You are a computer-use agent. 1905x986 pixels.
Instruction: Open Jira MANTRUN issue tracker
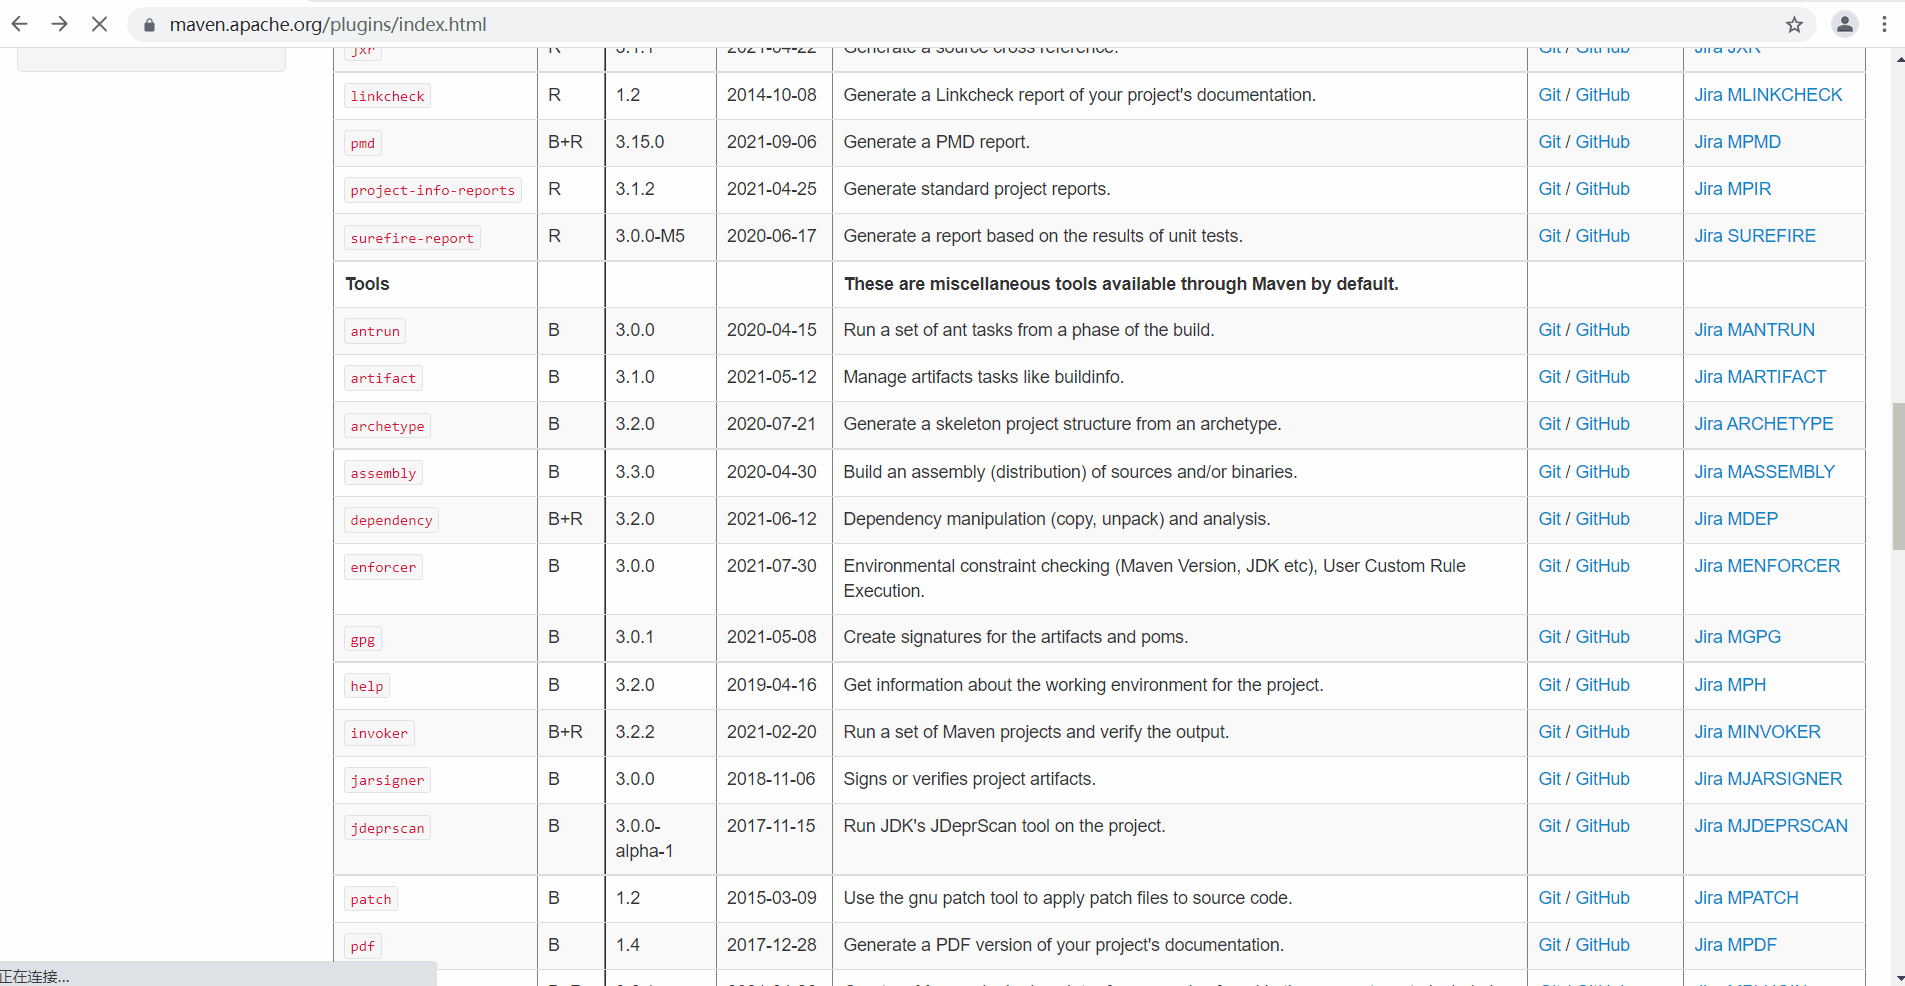pyautogui.click(x=1754, y=330)
